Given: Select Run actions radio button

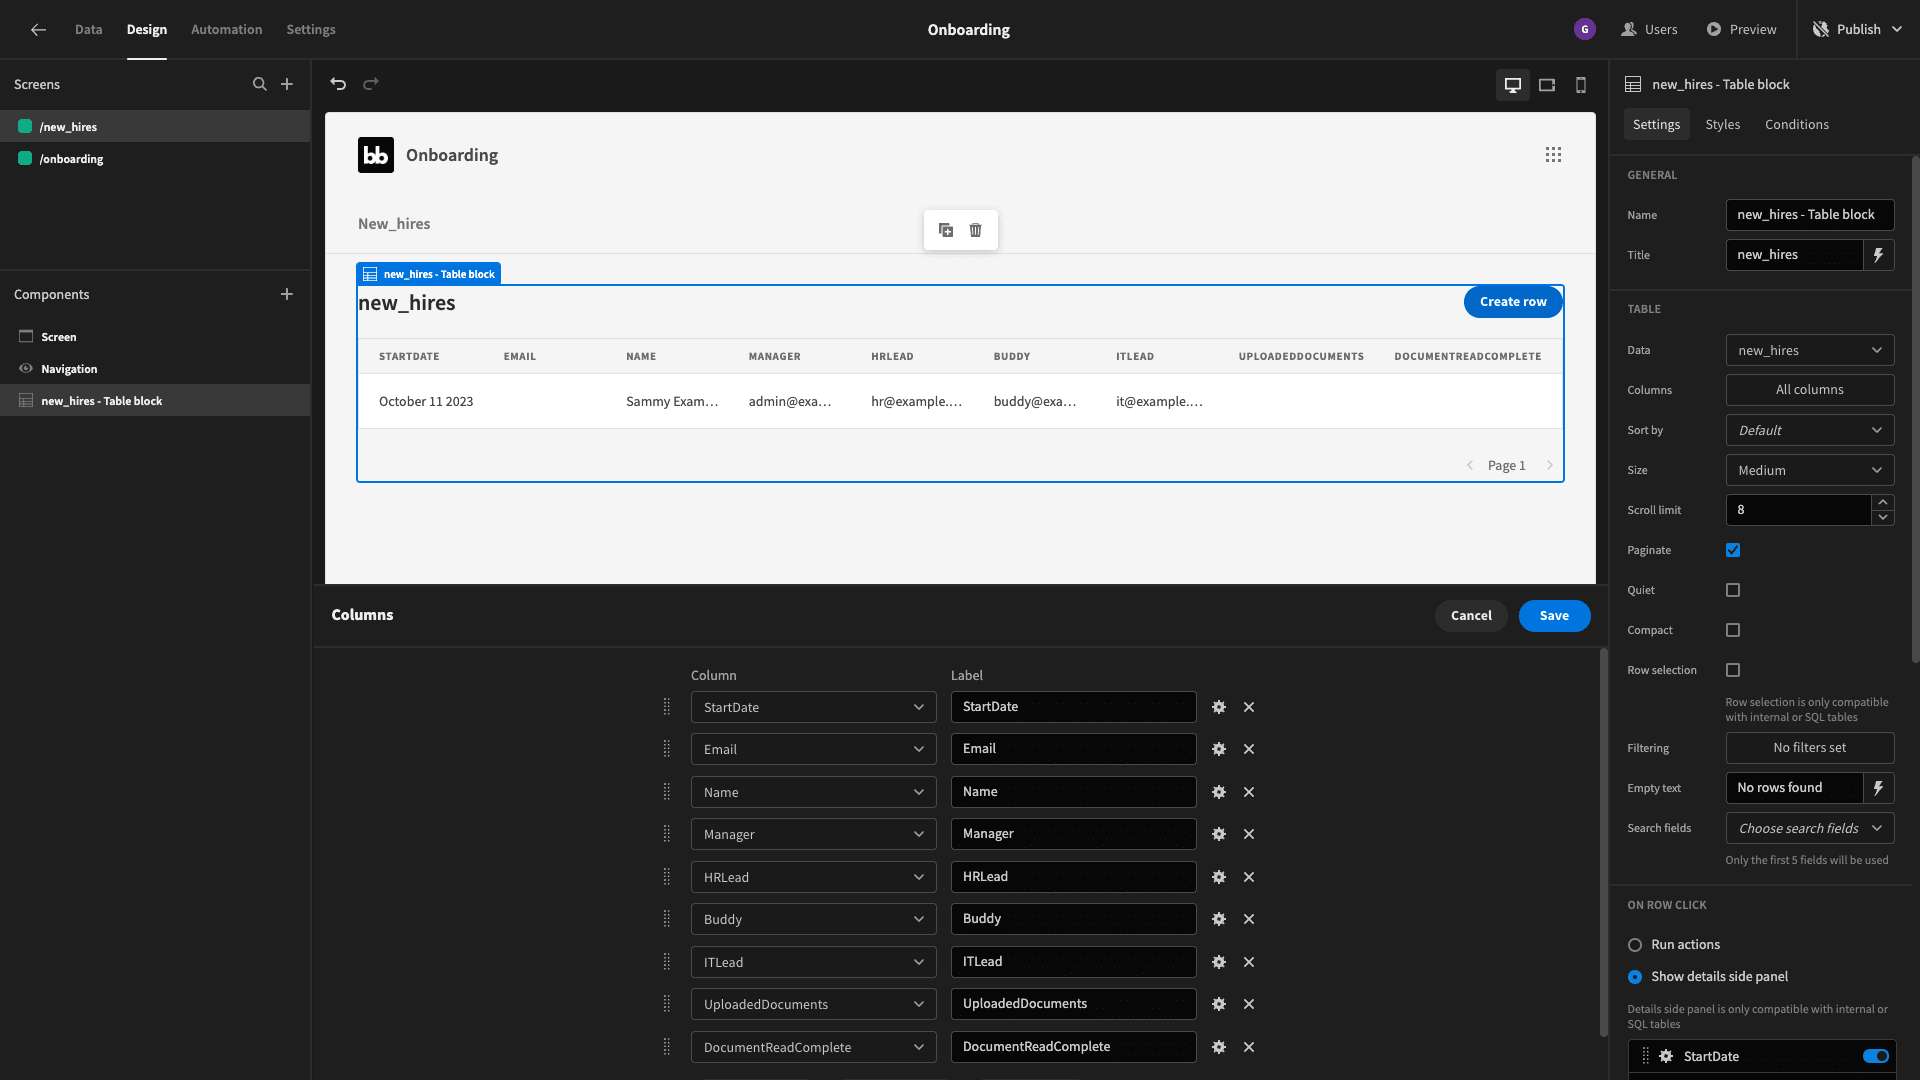Looking at the screenshot, I should coord(1635,945).
